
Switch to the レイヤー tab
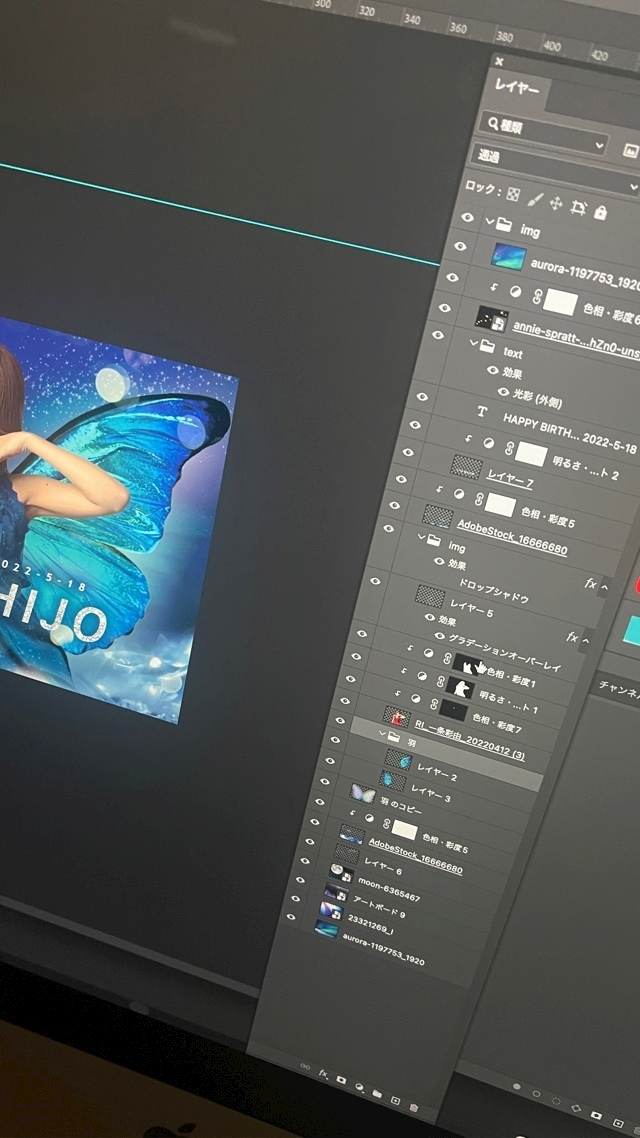(x=517, y=89)
